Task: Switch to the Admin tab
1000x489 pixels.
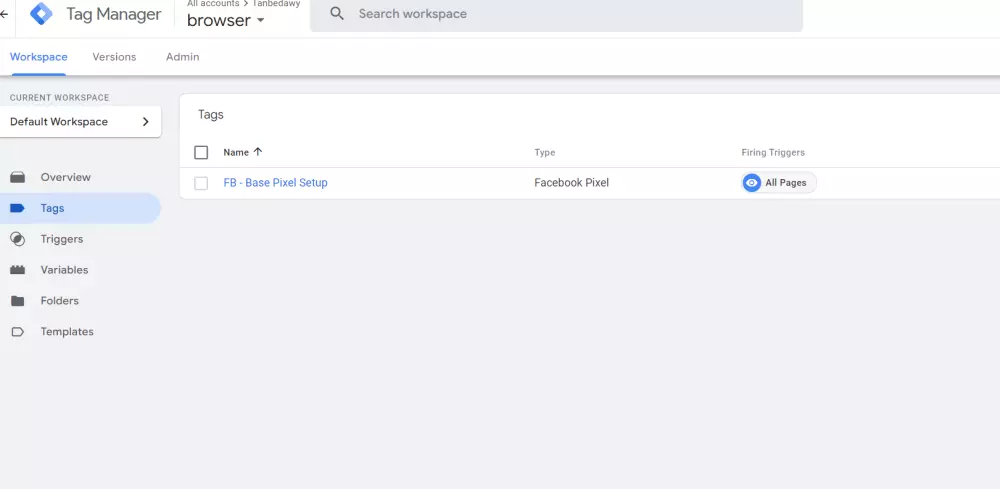Action: click(182, 57)
